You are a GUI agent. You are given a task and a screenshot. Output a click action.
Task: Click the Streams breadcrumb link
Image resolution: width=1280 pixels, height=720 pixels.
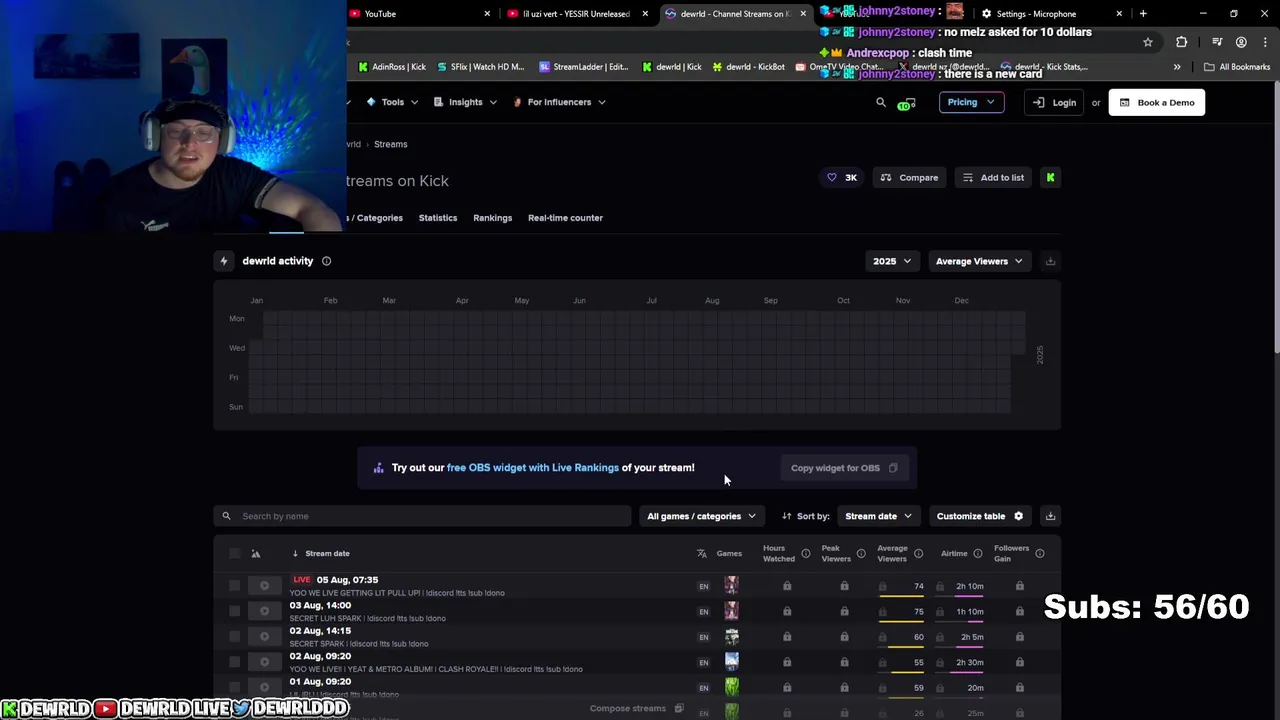click(391, 144)
